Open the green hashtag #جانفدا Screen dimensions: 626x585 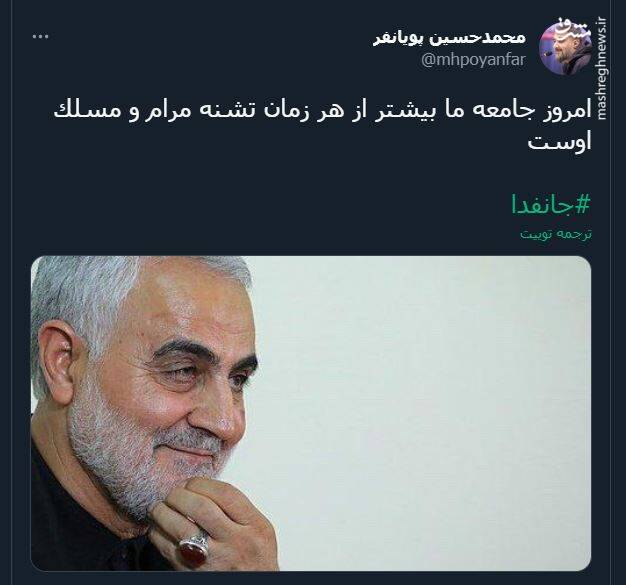pyautogui.click(x=551, y=205)
